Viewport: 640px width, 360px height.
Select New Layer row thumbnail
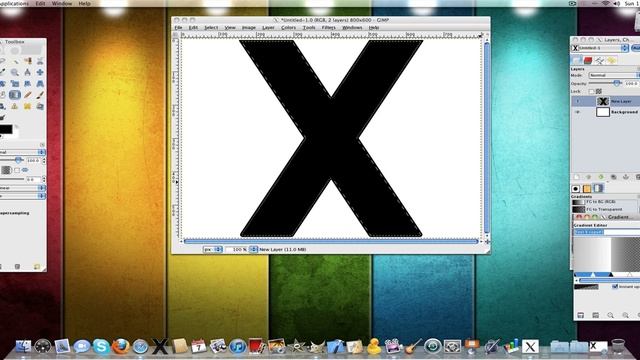[x=602, y=101]
